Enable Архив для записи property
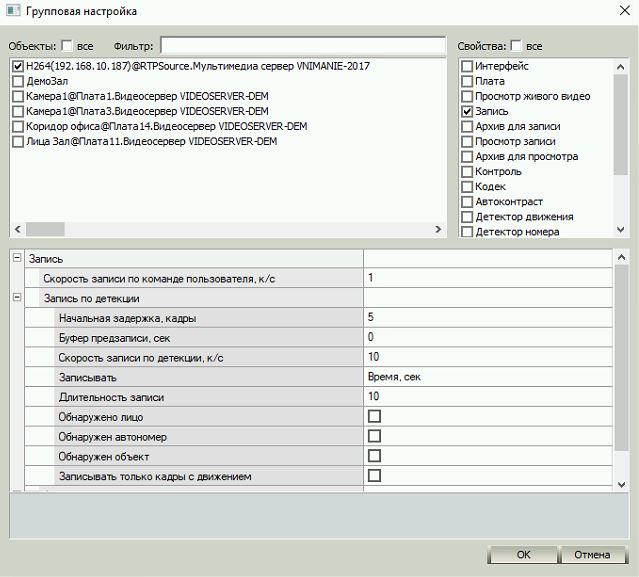 point(467,126)
